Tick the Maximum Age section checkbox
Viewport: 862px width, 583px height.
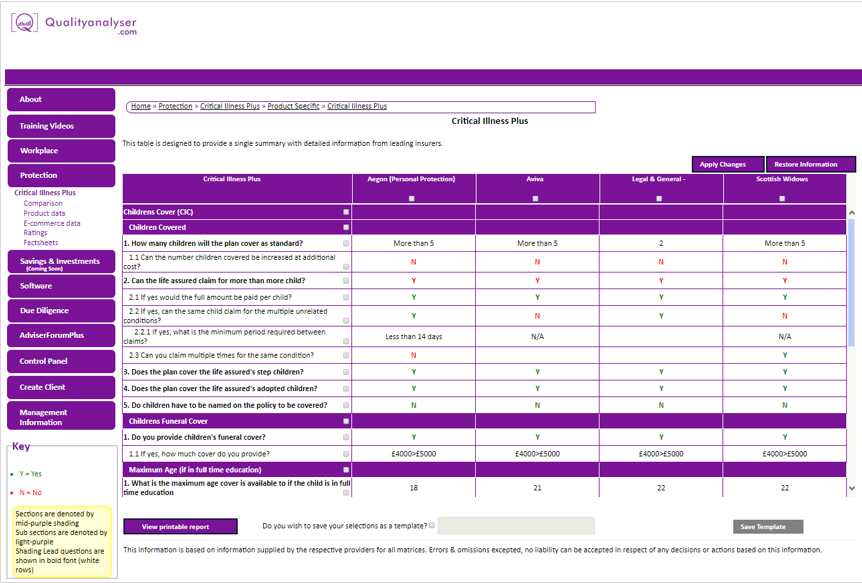(x=346, y=470)
